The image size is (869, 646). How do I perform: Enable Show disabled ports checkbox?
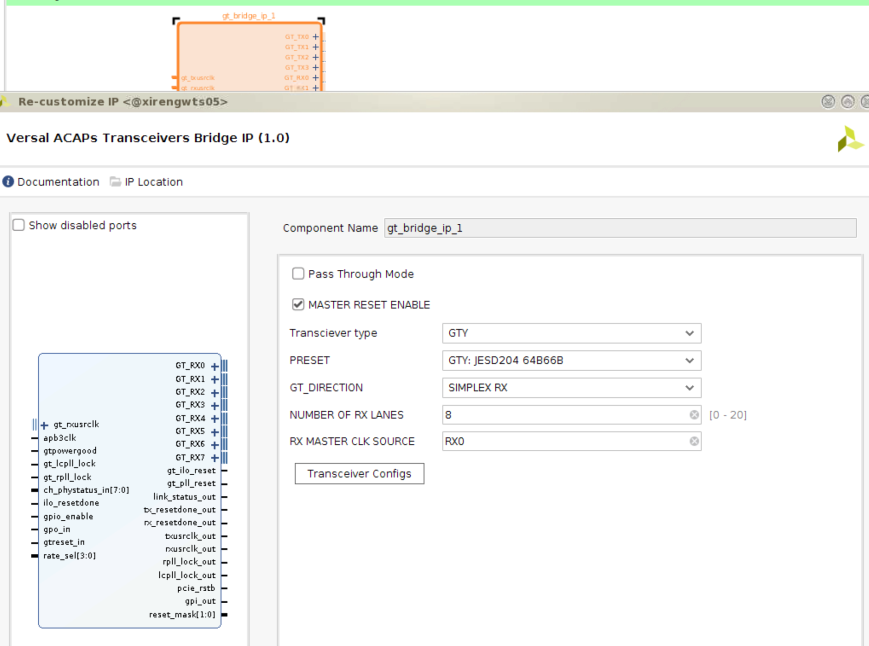tap(19, 225)
